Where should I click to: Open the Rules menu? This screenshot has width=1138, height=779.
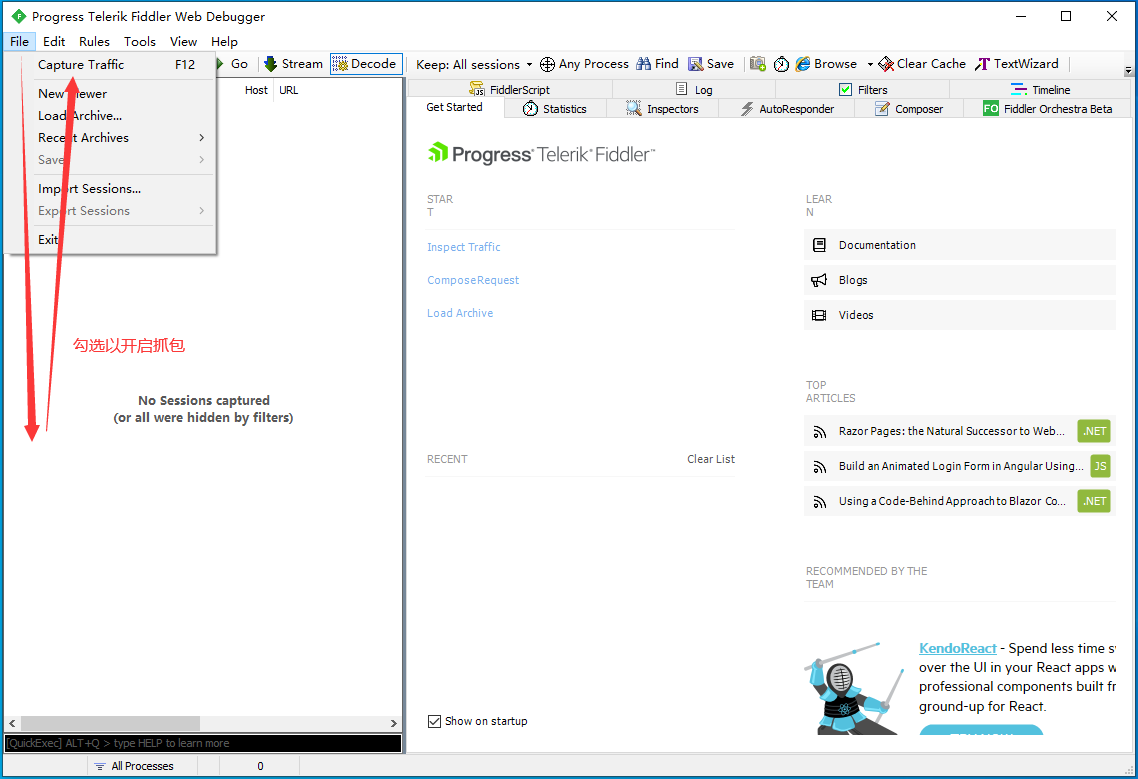click(94, 41)
